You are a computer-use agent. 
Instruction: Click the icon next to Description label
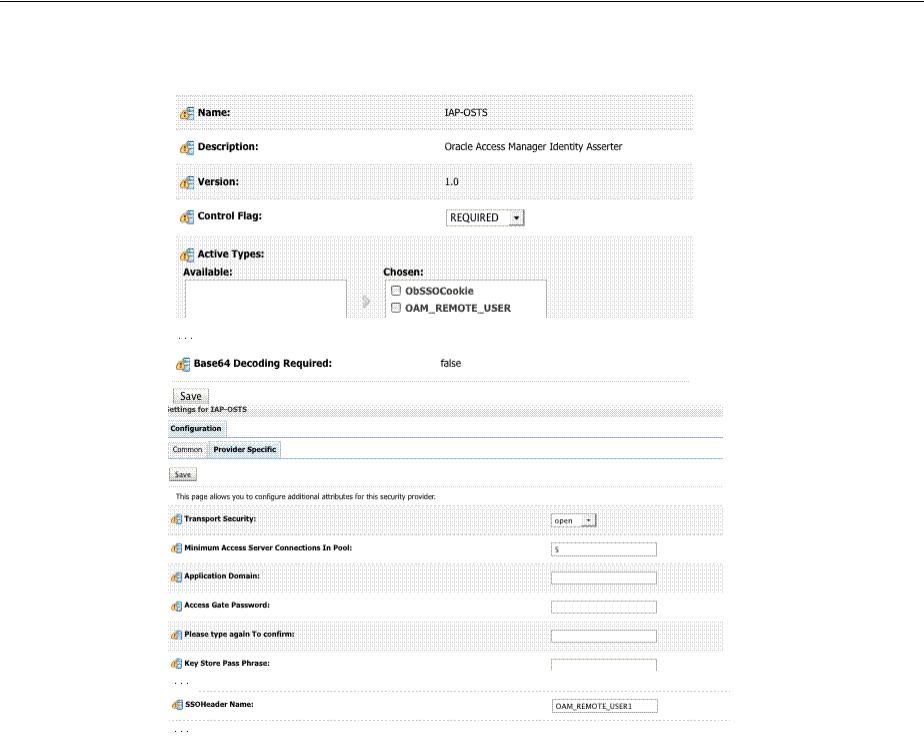[186, 147]
